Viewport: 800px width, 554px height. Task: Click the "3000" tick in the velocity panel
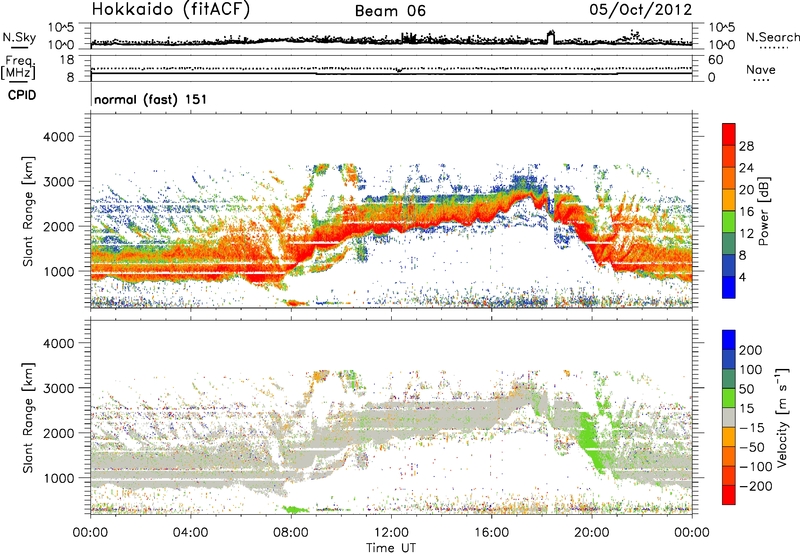tap(58, 388)
